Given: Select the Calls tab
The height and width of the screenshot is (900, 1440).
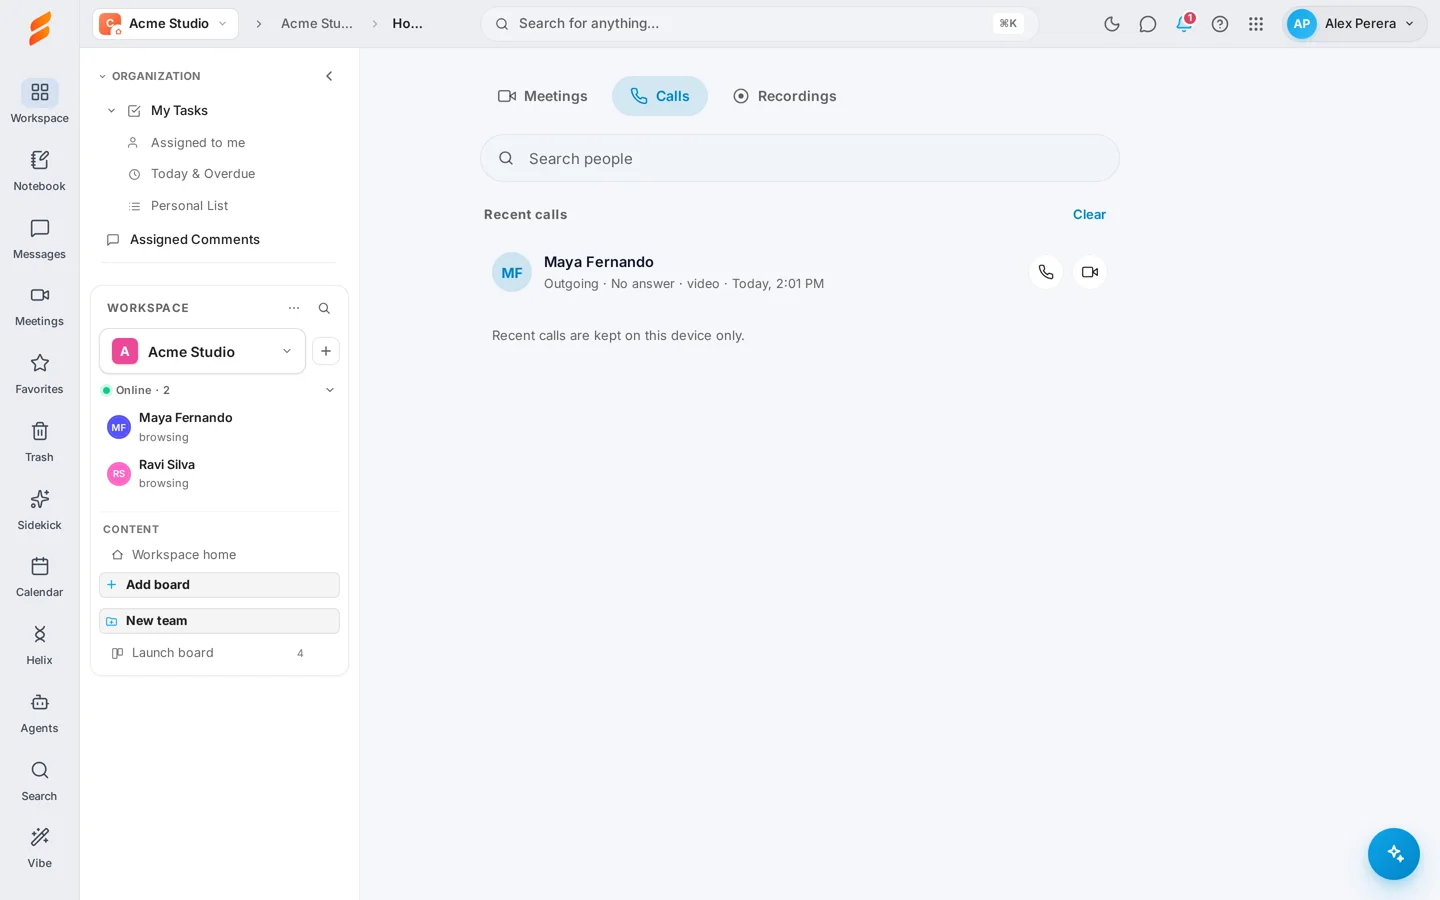Looking at the screenshot, I should pyautogui.click(x=660, y=96).
